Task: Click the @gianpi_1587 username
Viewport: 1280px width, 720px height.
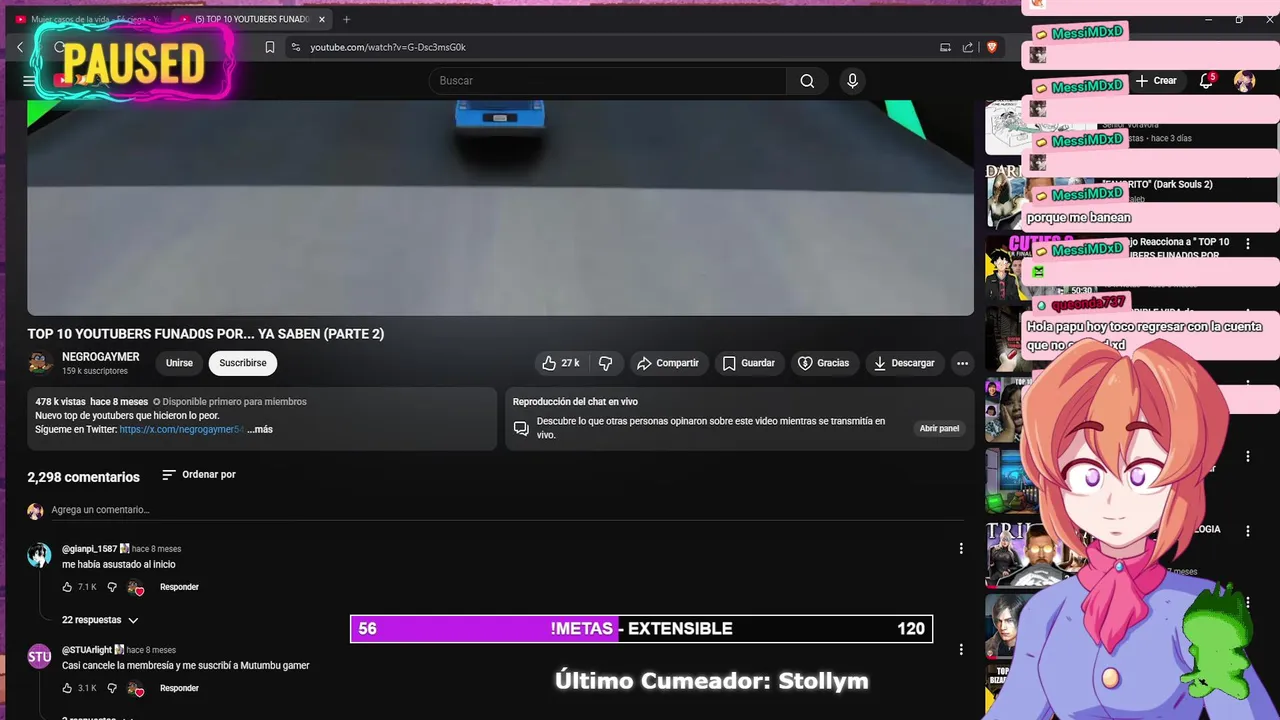Action: [x=89, y=549]
